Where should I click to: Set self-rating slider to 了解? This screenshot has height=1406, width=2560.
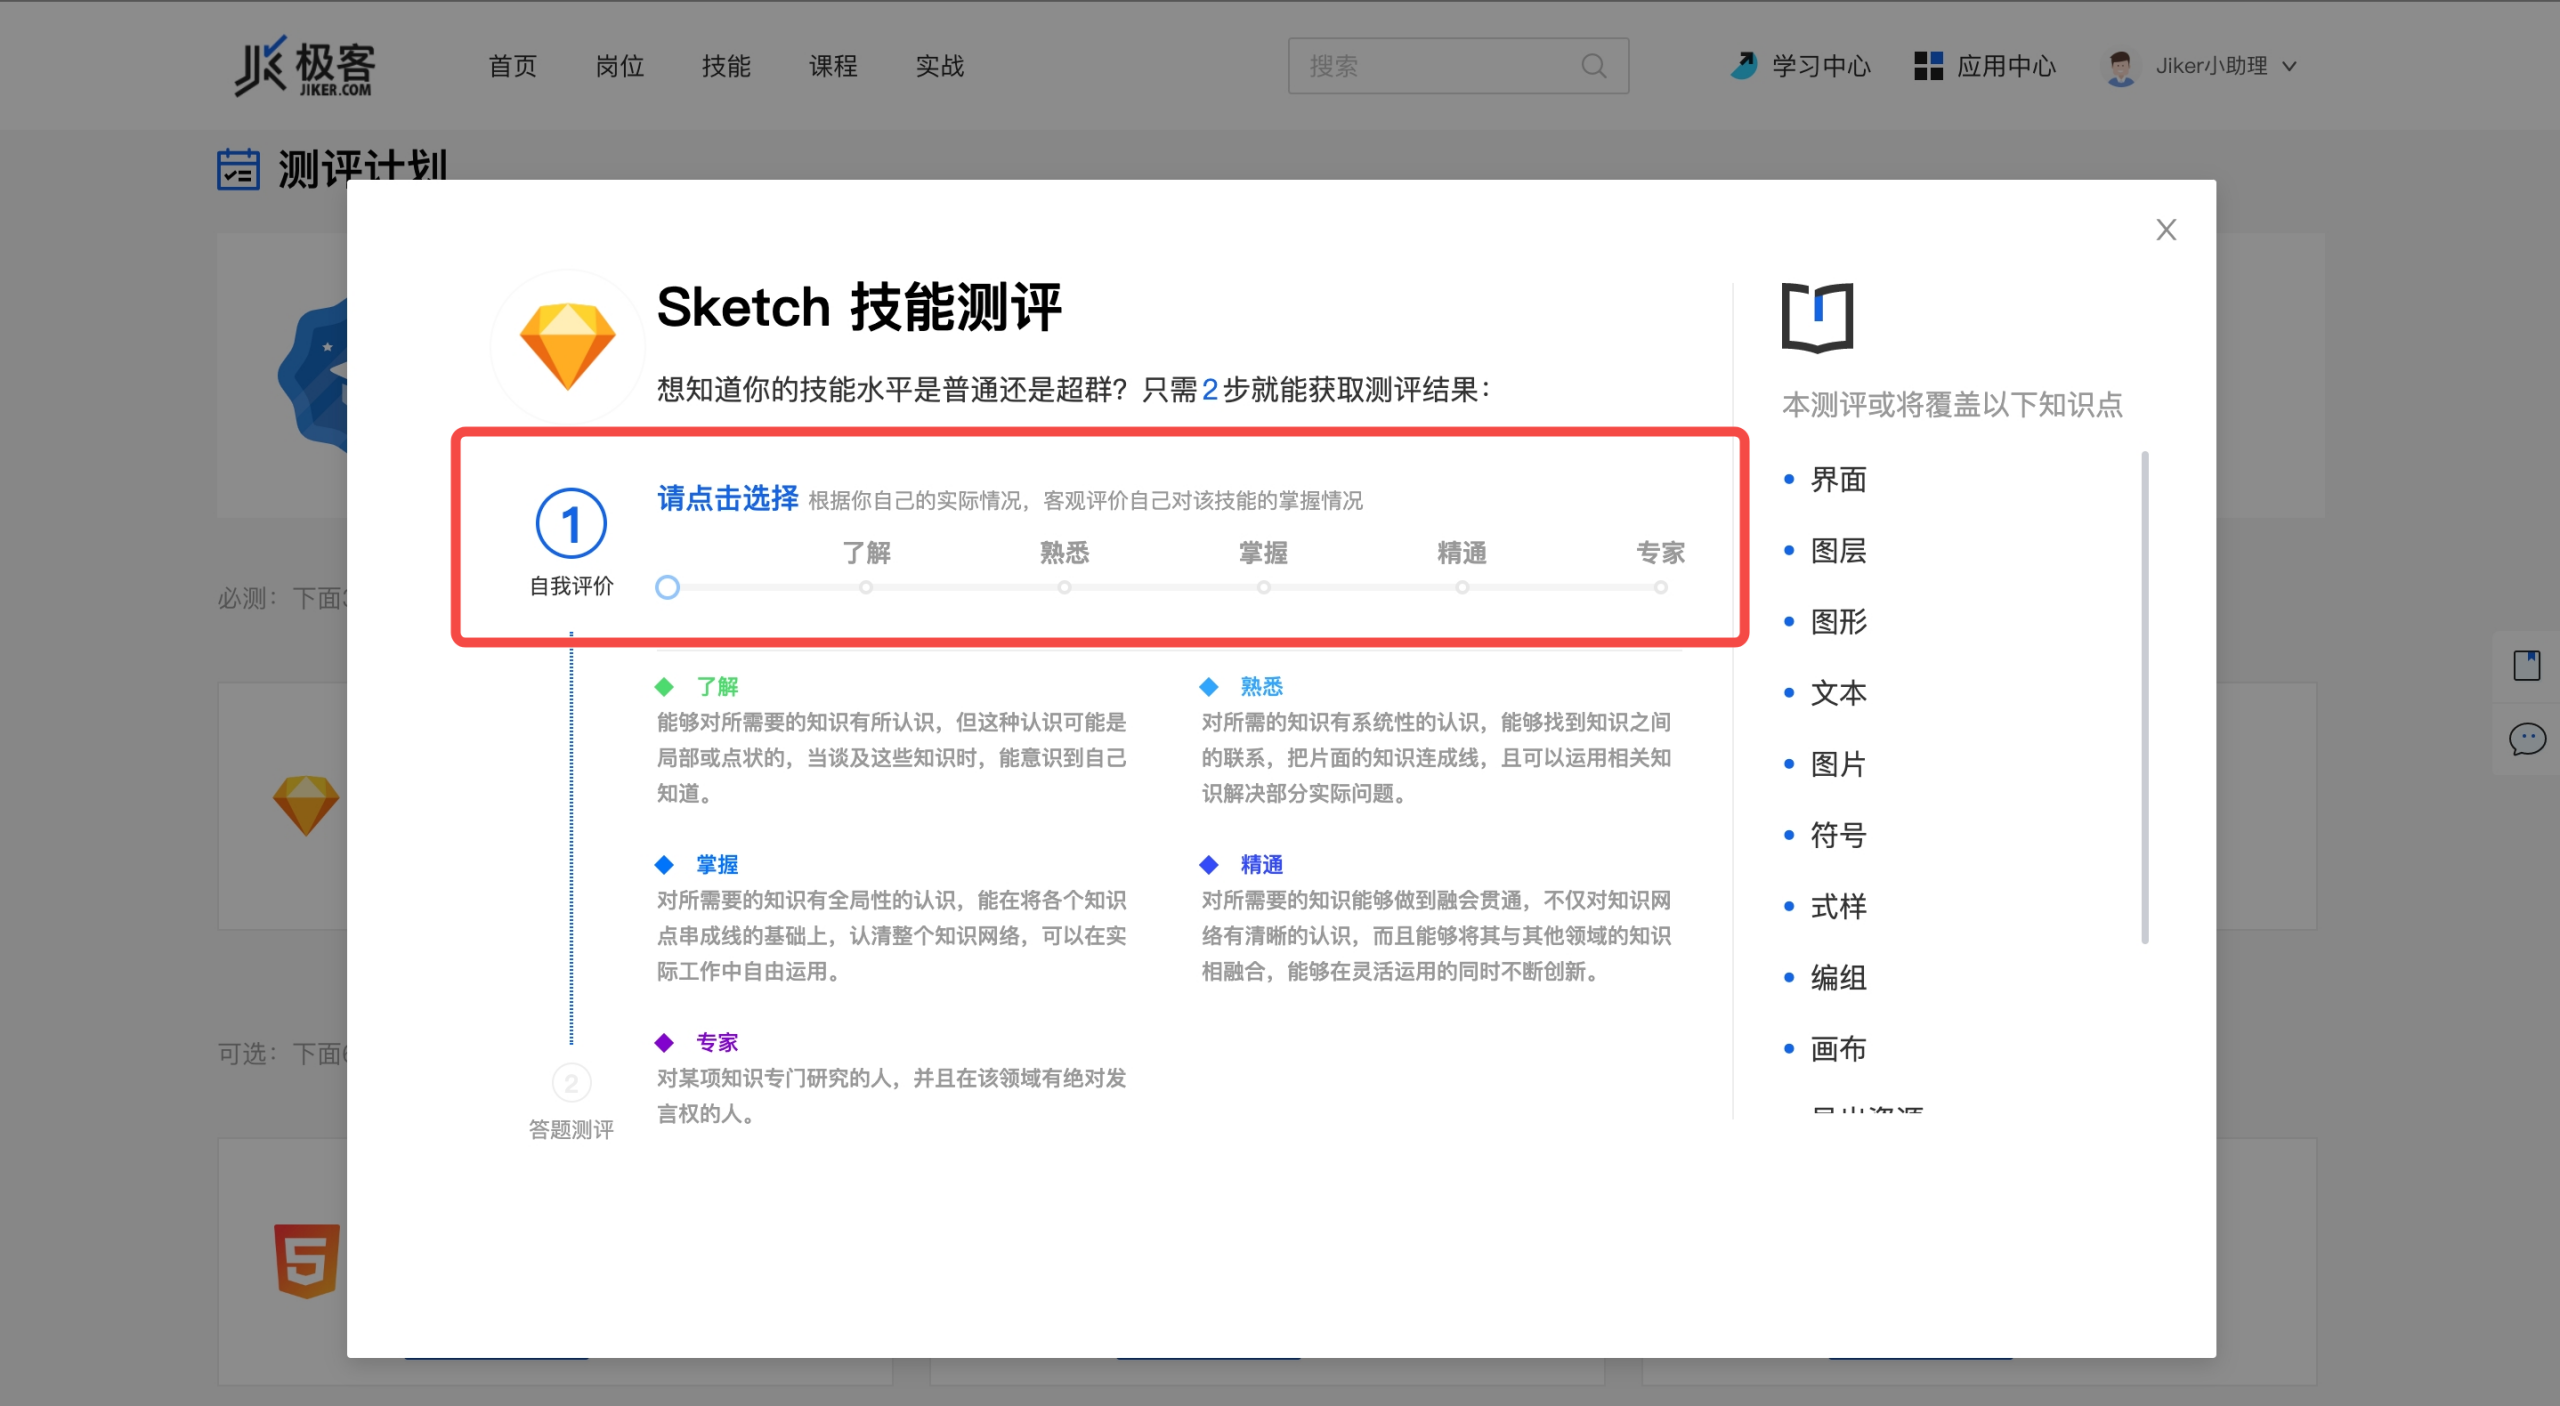click(x=866, y=588)
